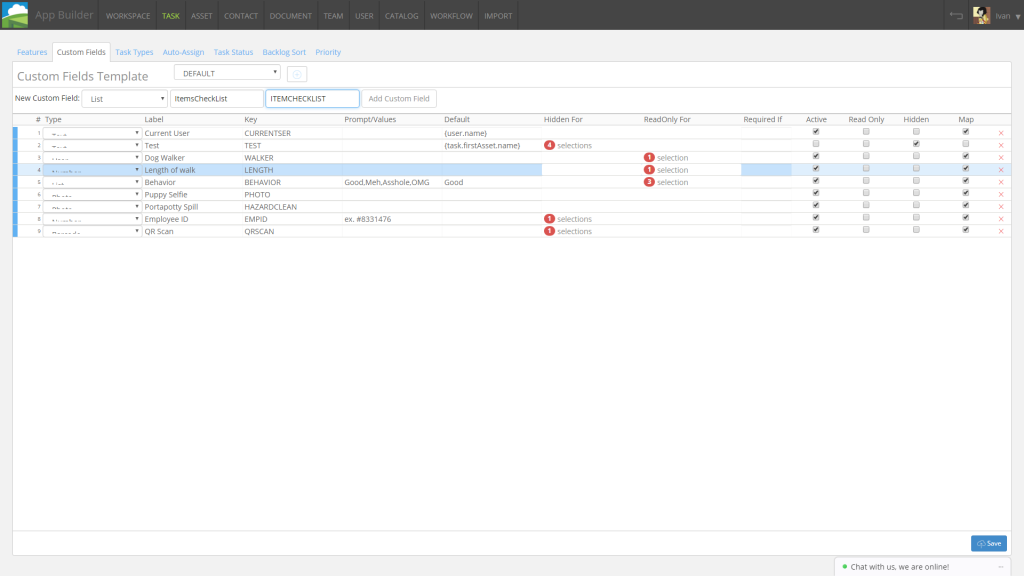1024x576 pixels.
Task: Minimize the chat widget
Action: tap(1001, 567)
